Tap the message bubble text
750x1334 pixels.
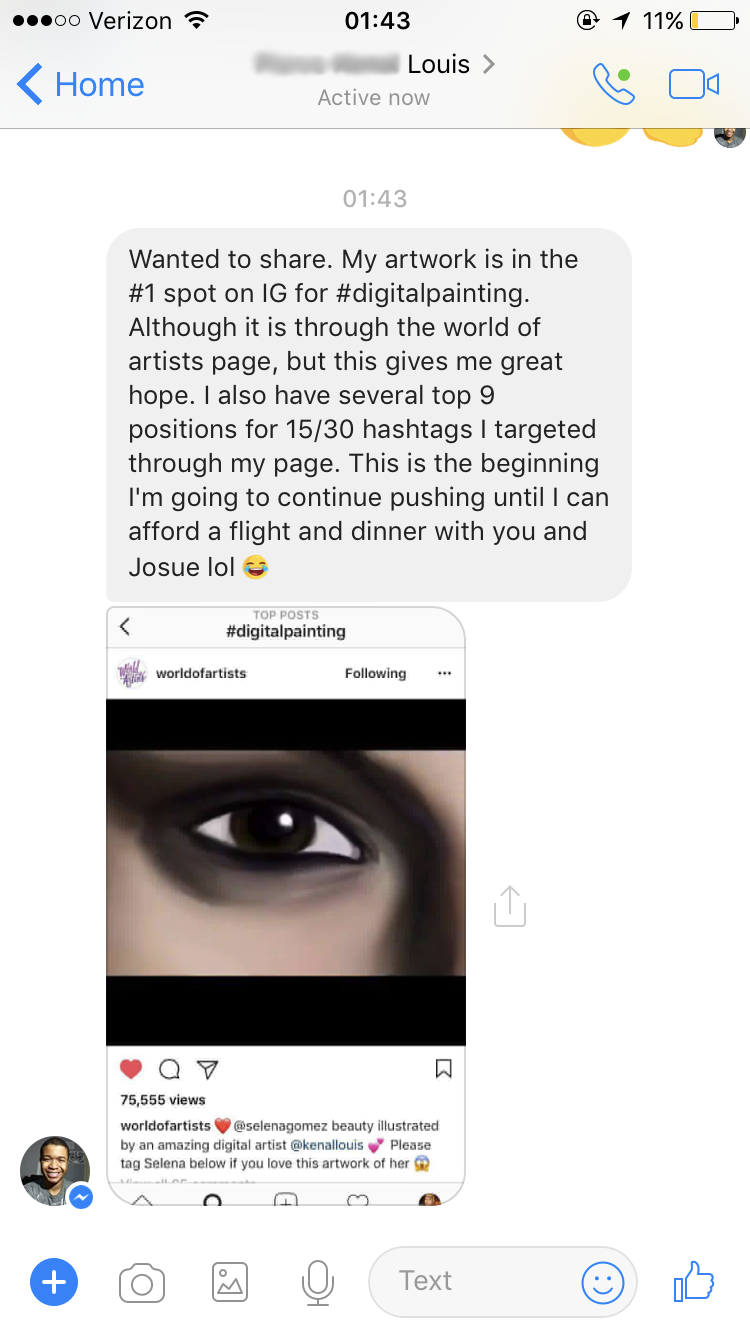(x=369, y=413)
